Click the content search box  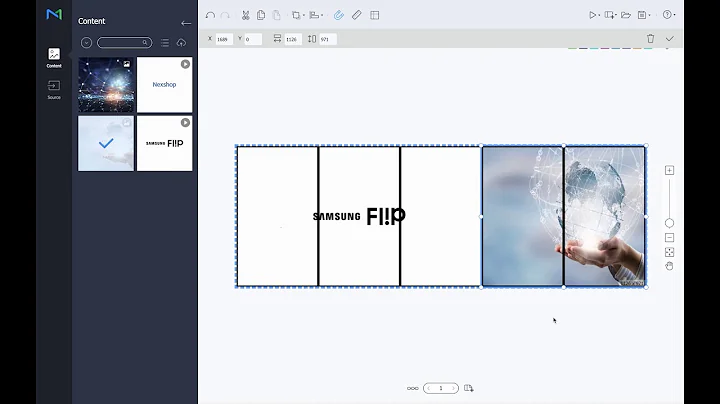[124, 43]
